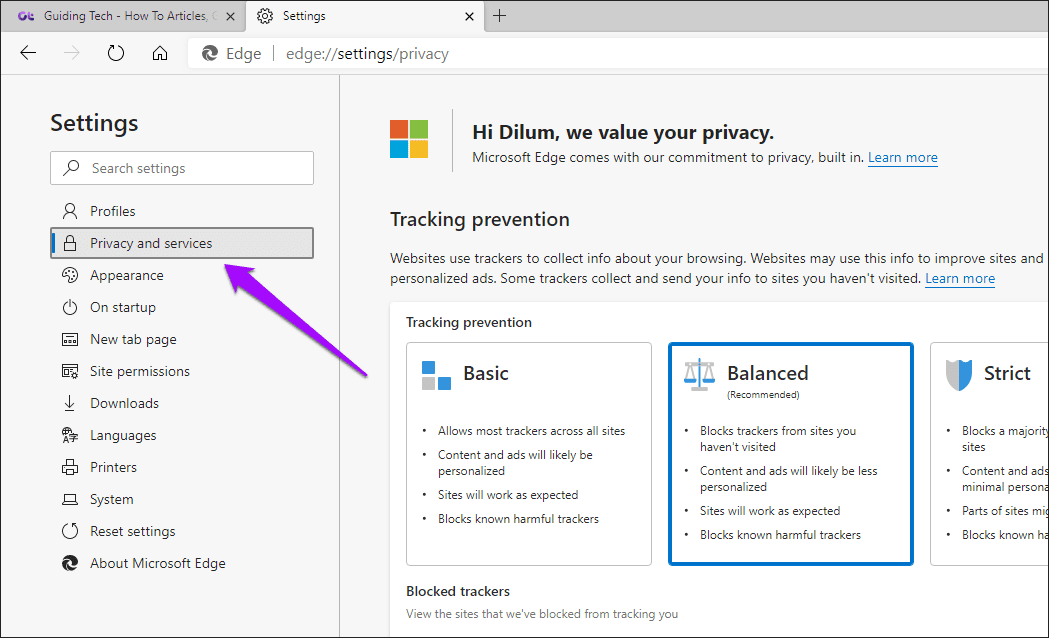Select the Basic tracking prevention card
1049x638 pixels.
[529, 454]
